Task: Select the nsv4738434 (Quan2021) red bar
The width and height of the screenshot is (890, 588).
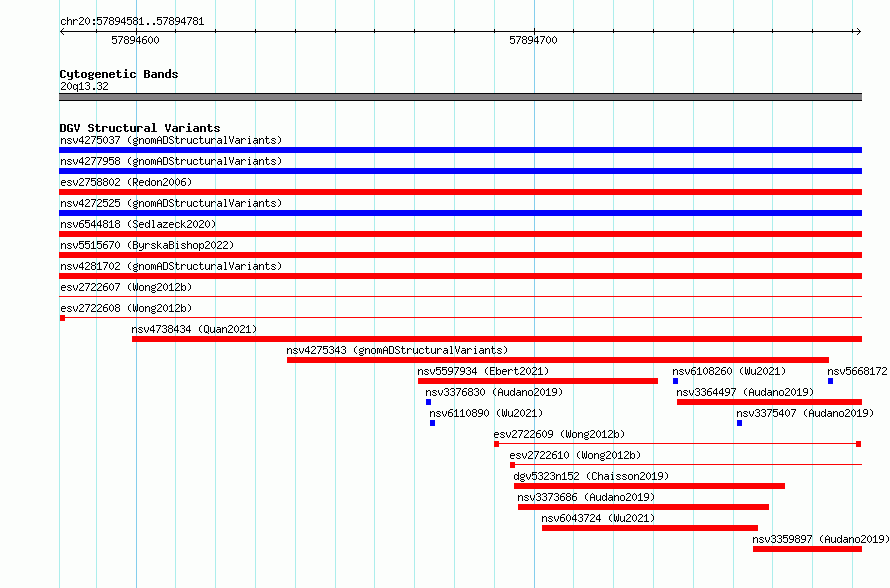Action: point(497,339)
